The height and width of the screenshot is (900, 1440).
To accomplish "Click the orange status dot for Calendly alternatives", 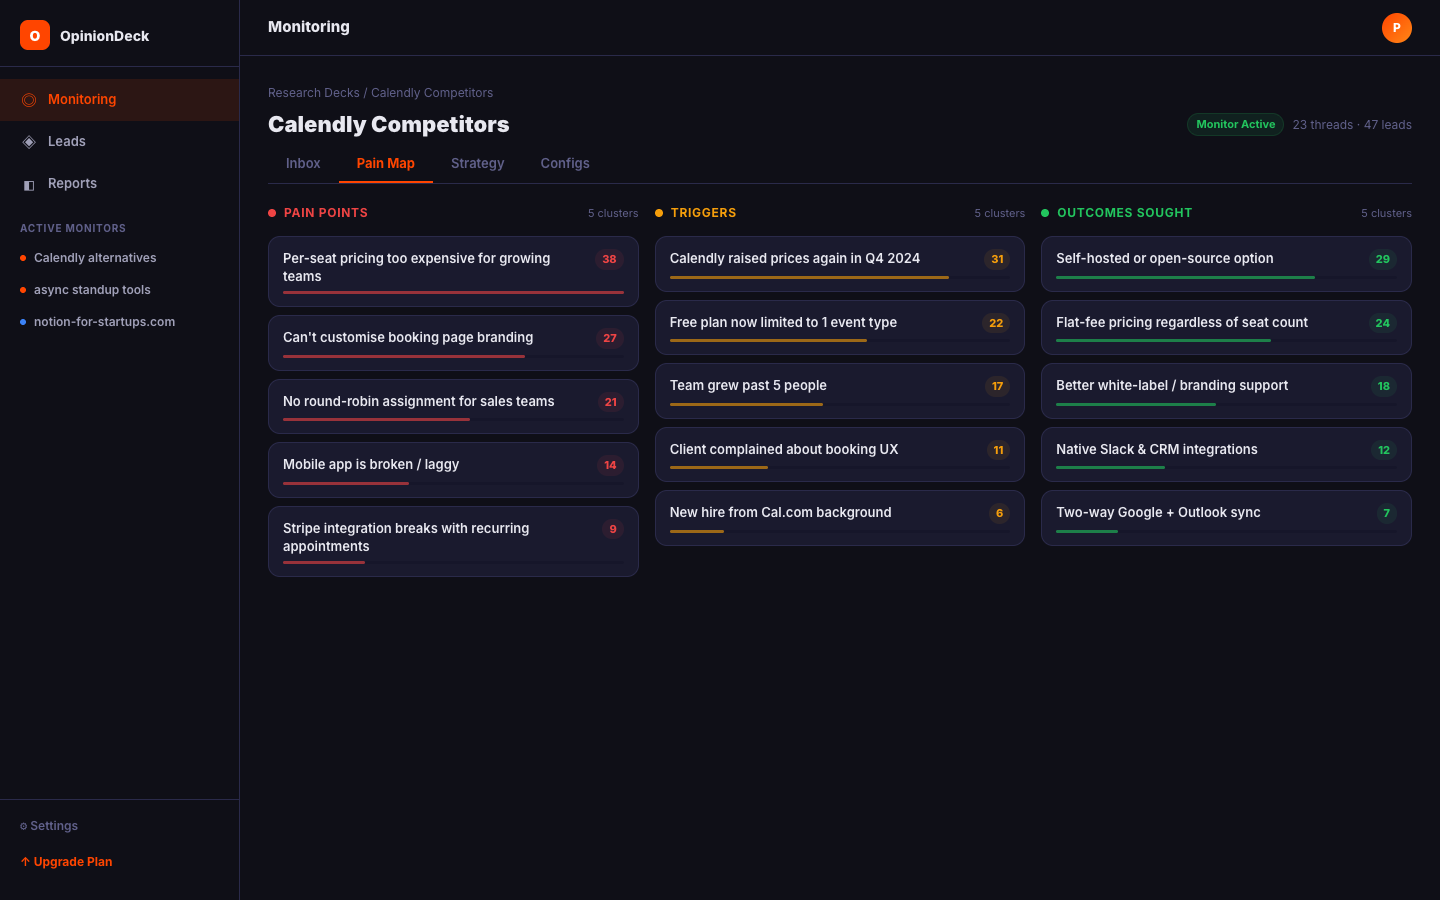I will (x=21, y=257).
